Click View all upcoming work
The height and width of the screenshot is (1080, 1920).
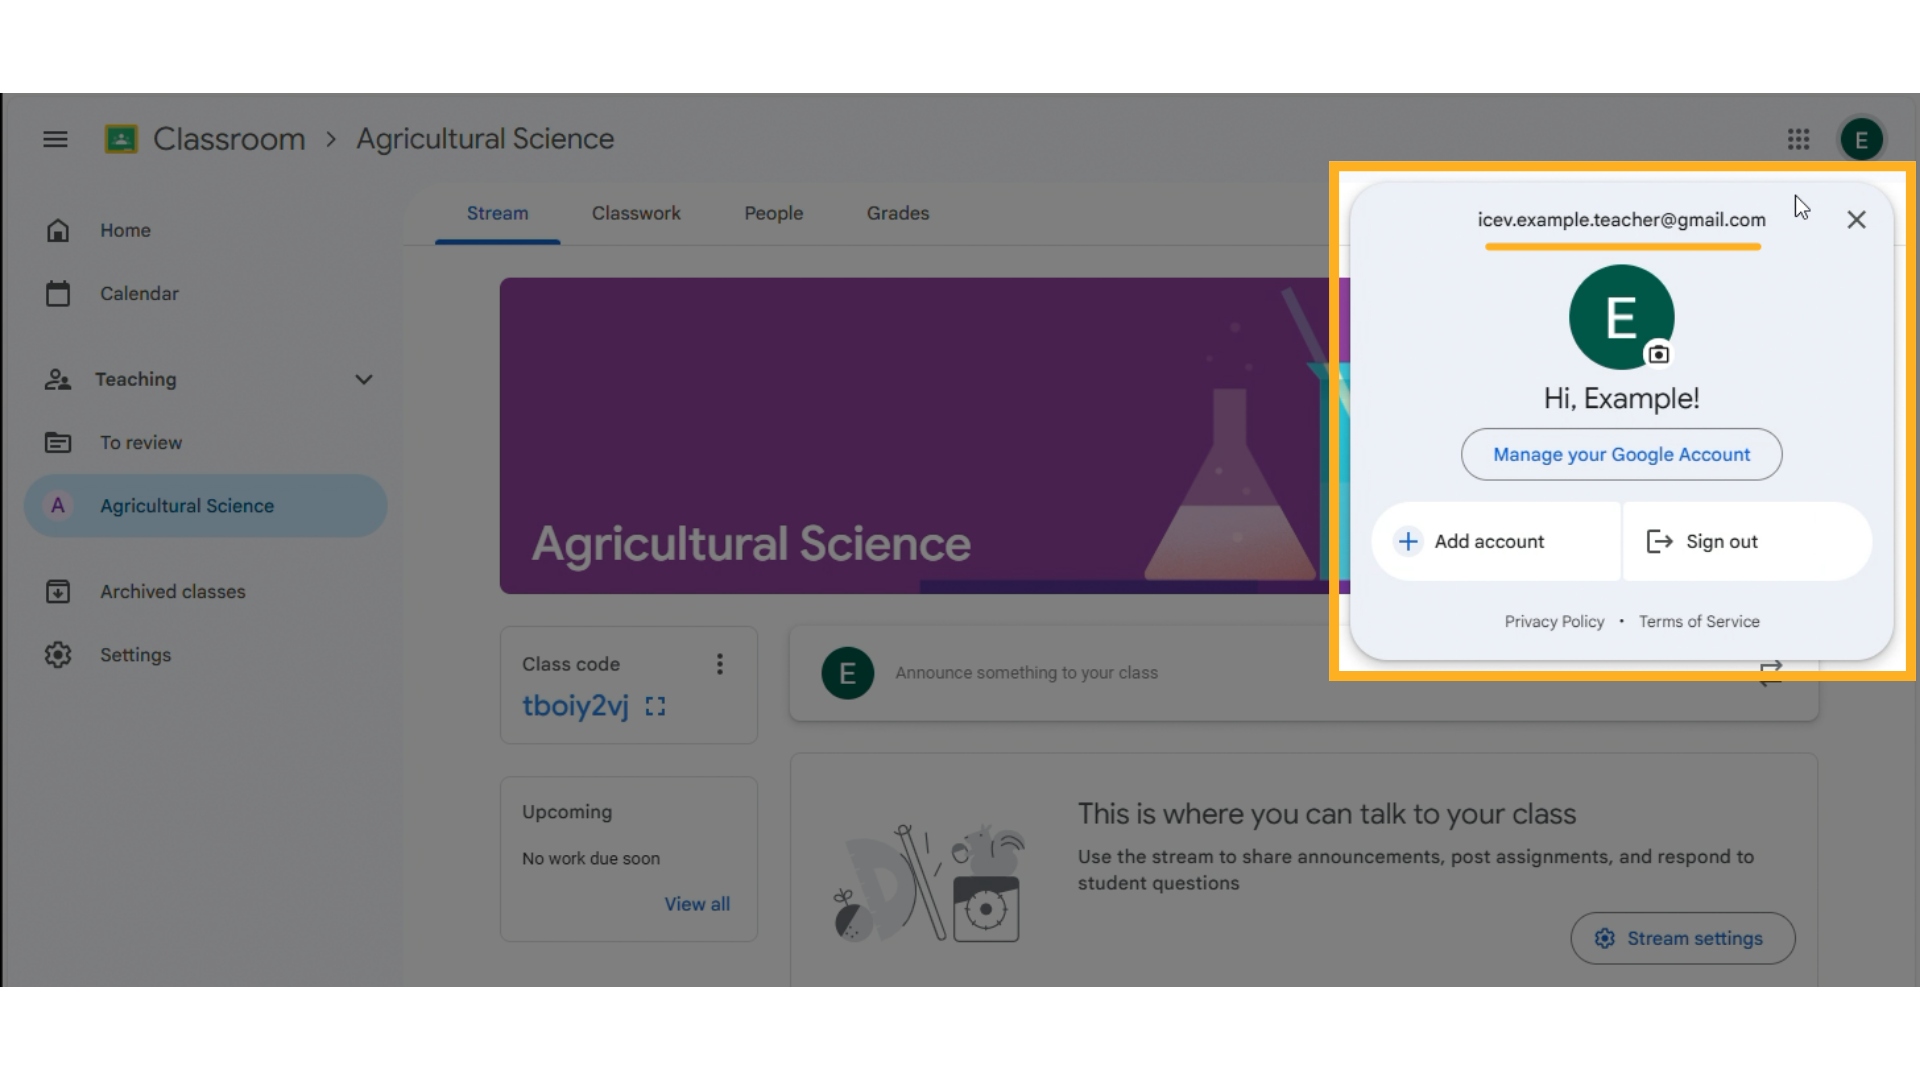tap(697, 903)
